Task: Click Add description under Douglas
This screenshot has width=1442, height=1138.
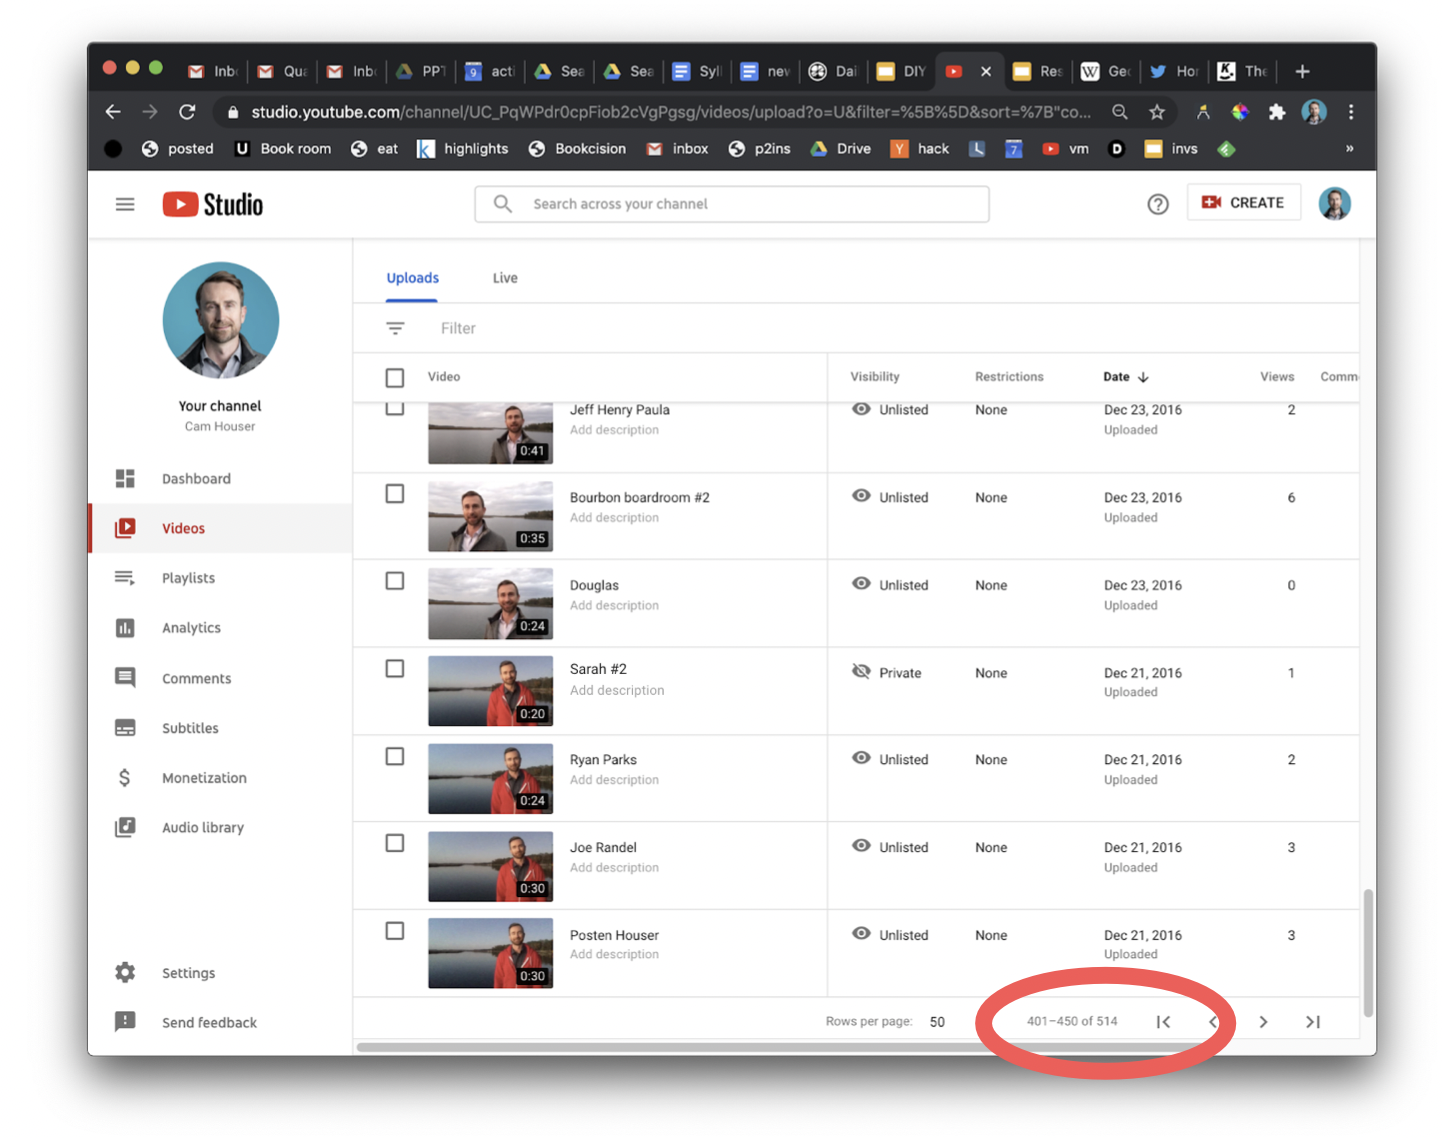Action: pyautogui.click(x=614, y=605)
